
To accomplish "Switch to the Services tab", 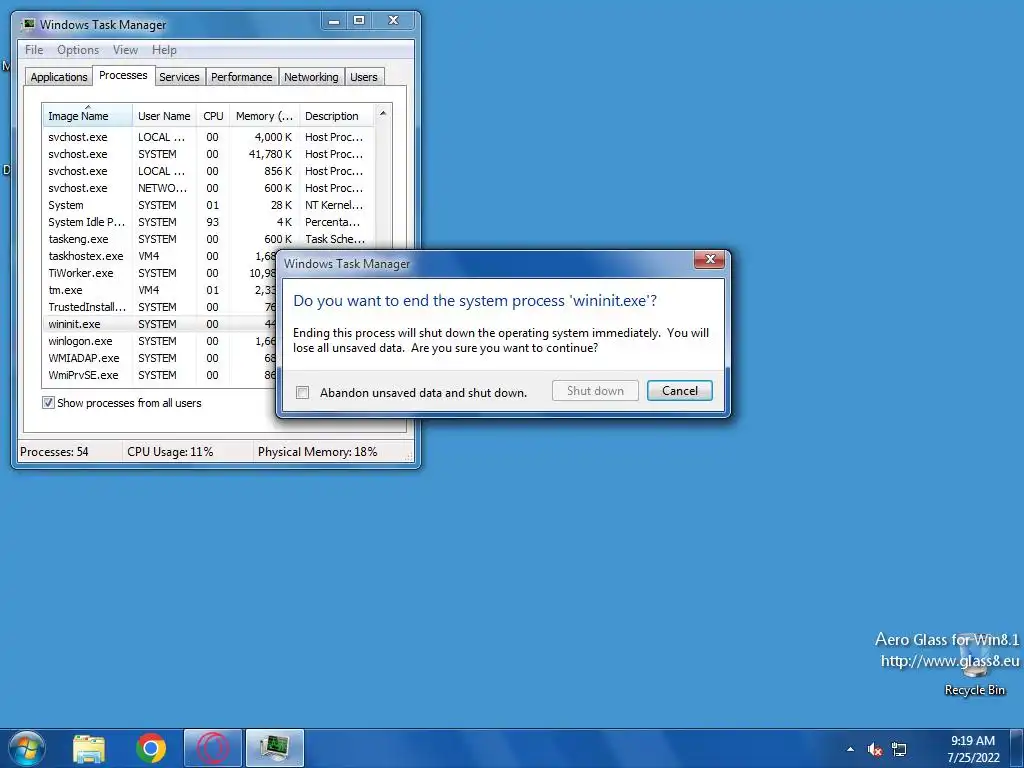I will coord(179,77).
